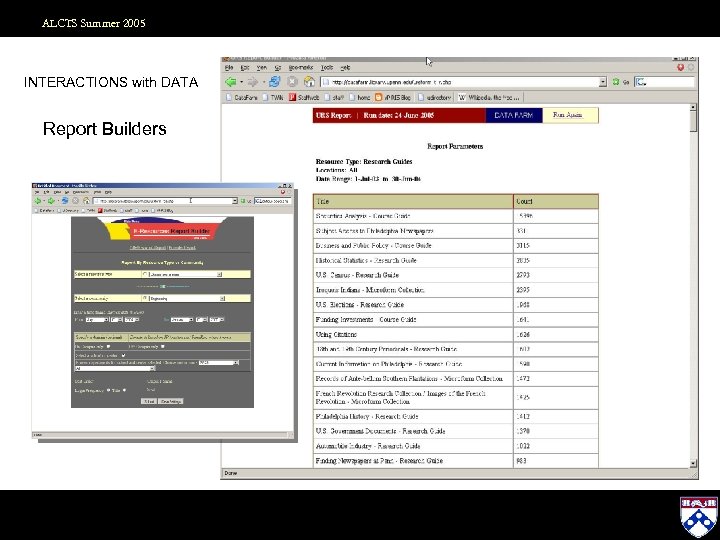The width and height of the screenshot is (720, 540).
Task: Open the Bookmarks menu in URS Report browser
Action: [x=301, y=68]
